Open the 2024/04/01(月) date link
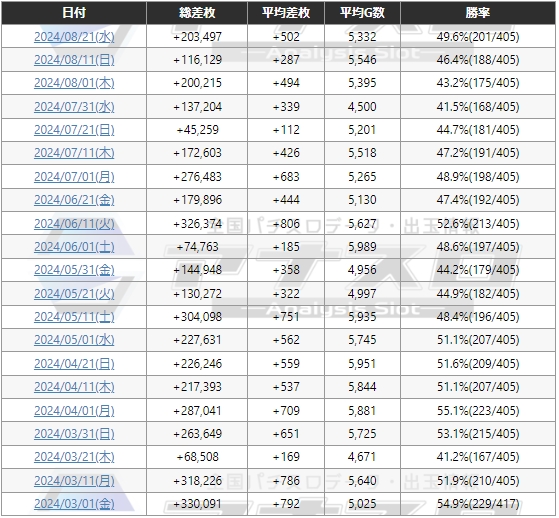The width and height of the screenshot is (559, 518). [74, 411]
